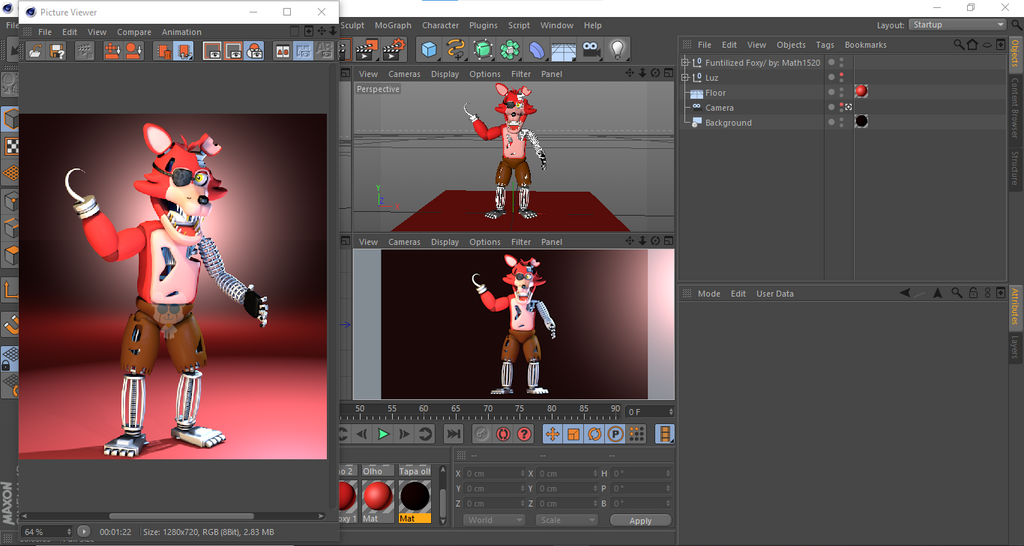Step to next frame
Image resolution: width=1024 pixels, height=546 pixels.
tap(404, 434)
